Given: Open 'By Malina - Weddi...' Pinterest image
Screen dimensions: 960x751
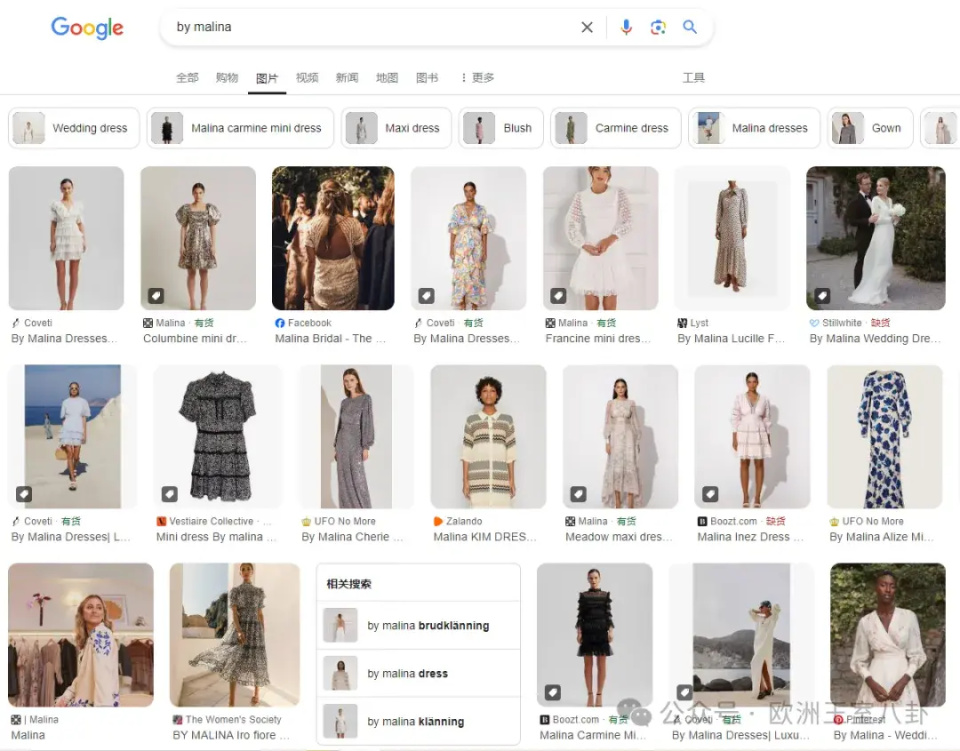Looking at the screenshot, I should click(x=888, y=635).
